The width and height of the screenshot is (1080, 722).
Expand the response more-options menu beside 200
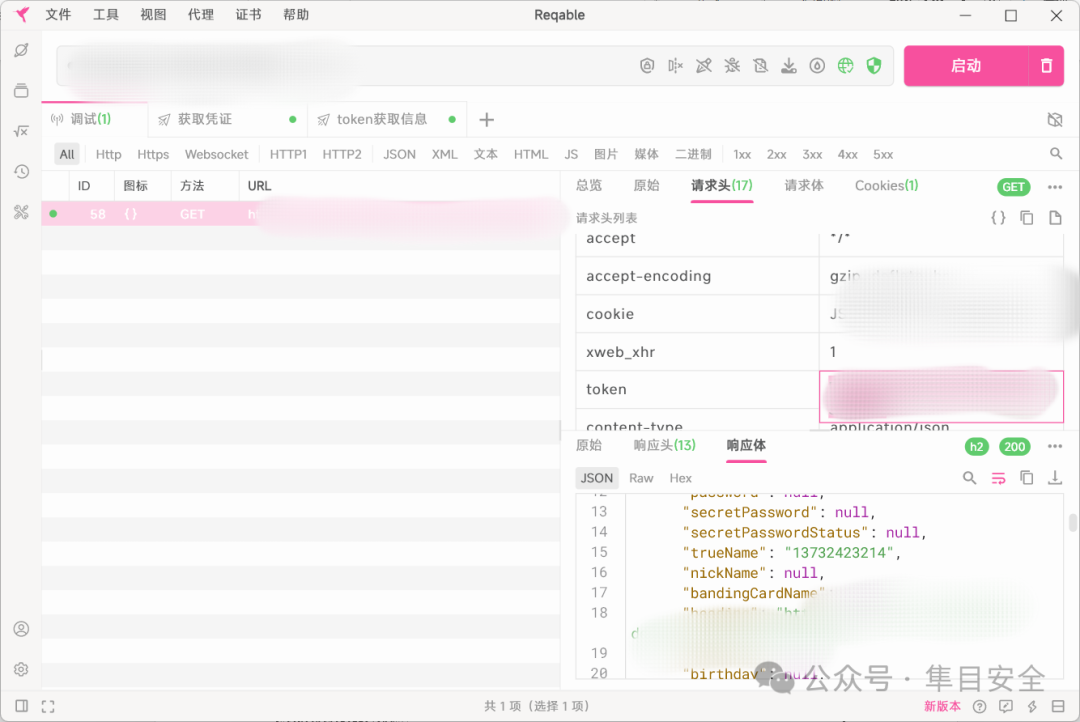[x=1055, y=446]
